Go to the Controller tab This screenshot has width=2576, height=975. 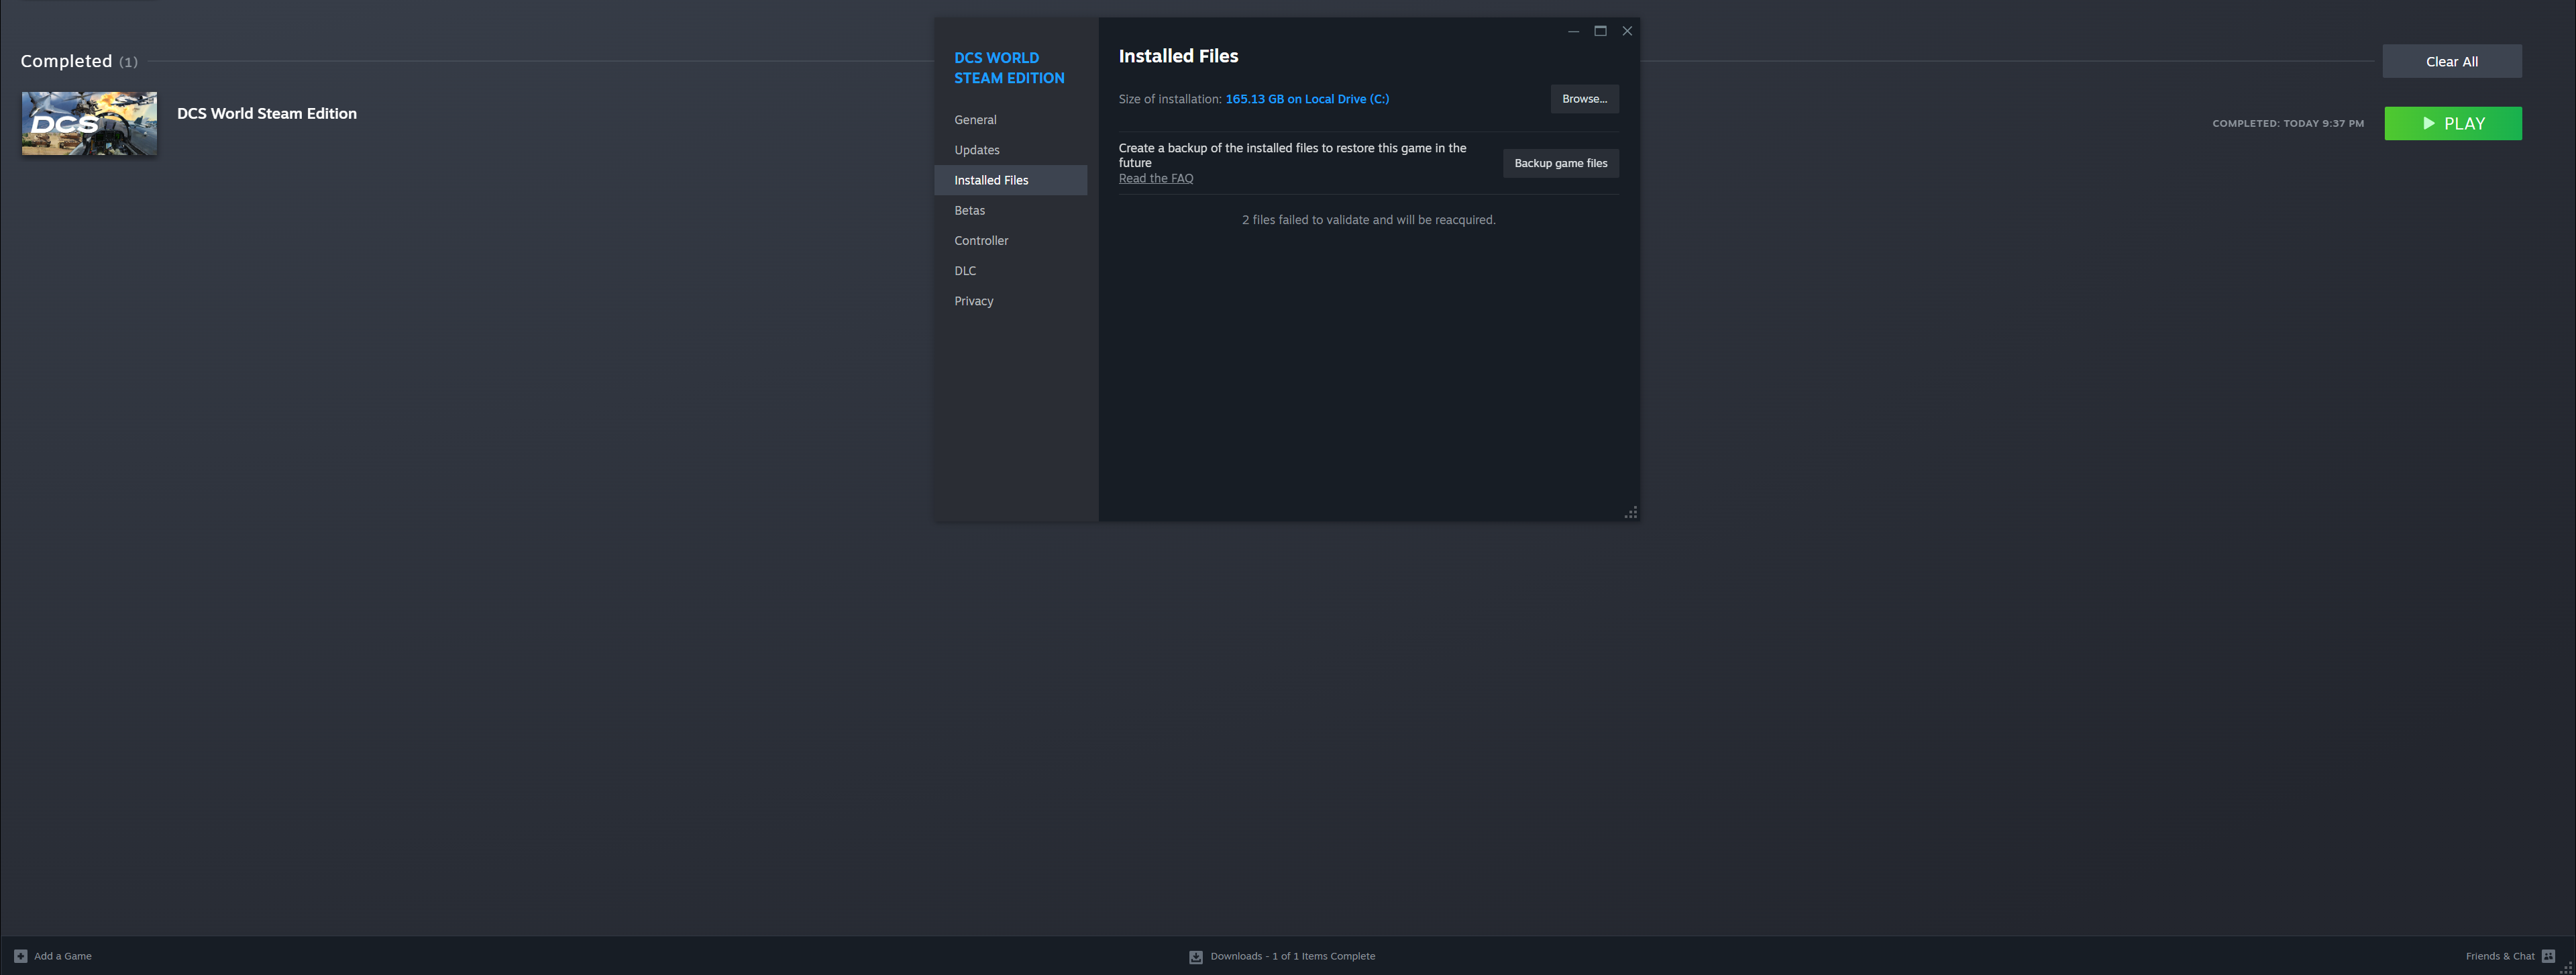[1010, 240]
